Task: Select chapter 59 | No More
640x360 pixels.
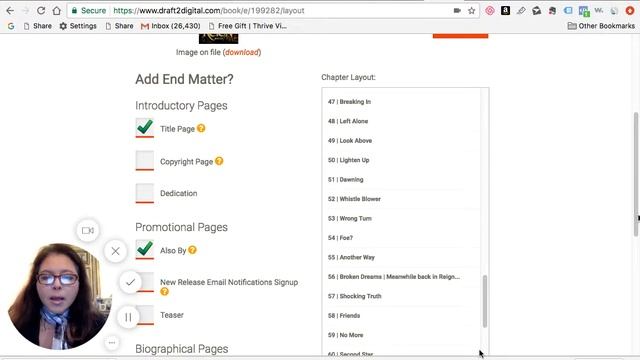Action: click(345, 335)
